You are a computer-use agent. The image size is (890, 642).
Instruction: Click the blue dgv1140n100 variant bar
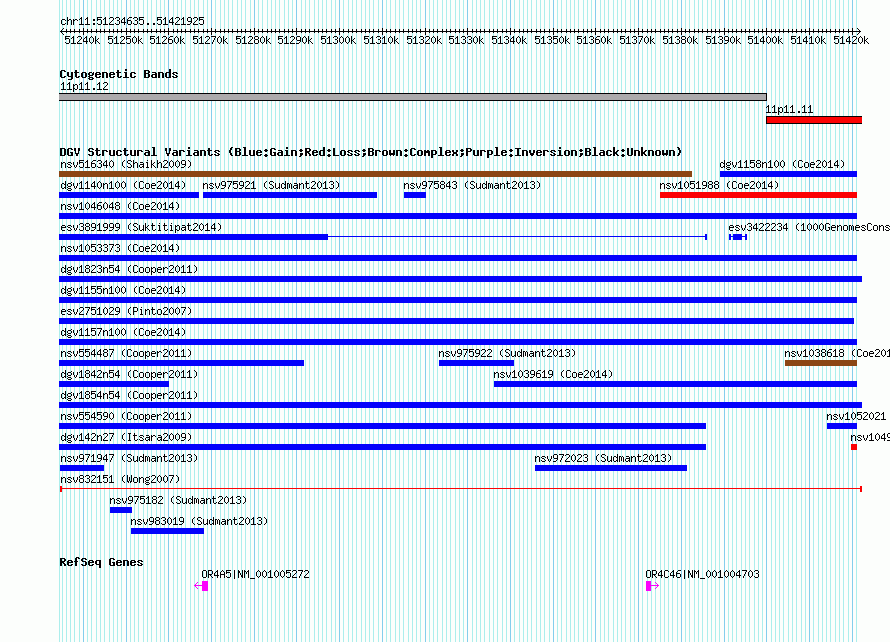click(x=129, y=195)
